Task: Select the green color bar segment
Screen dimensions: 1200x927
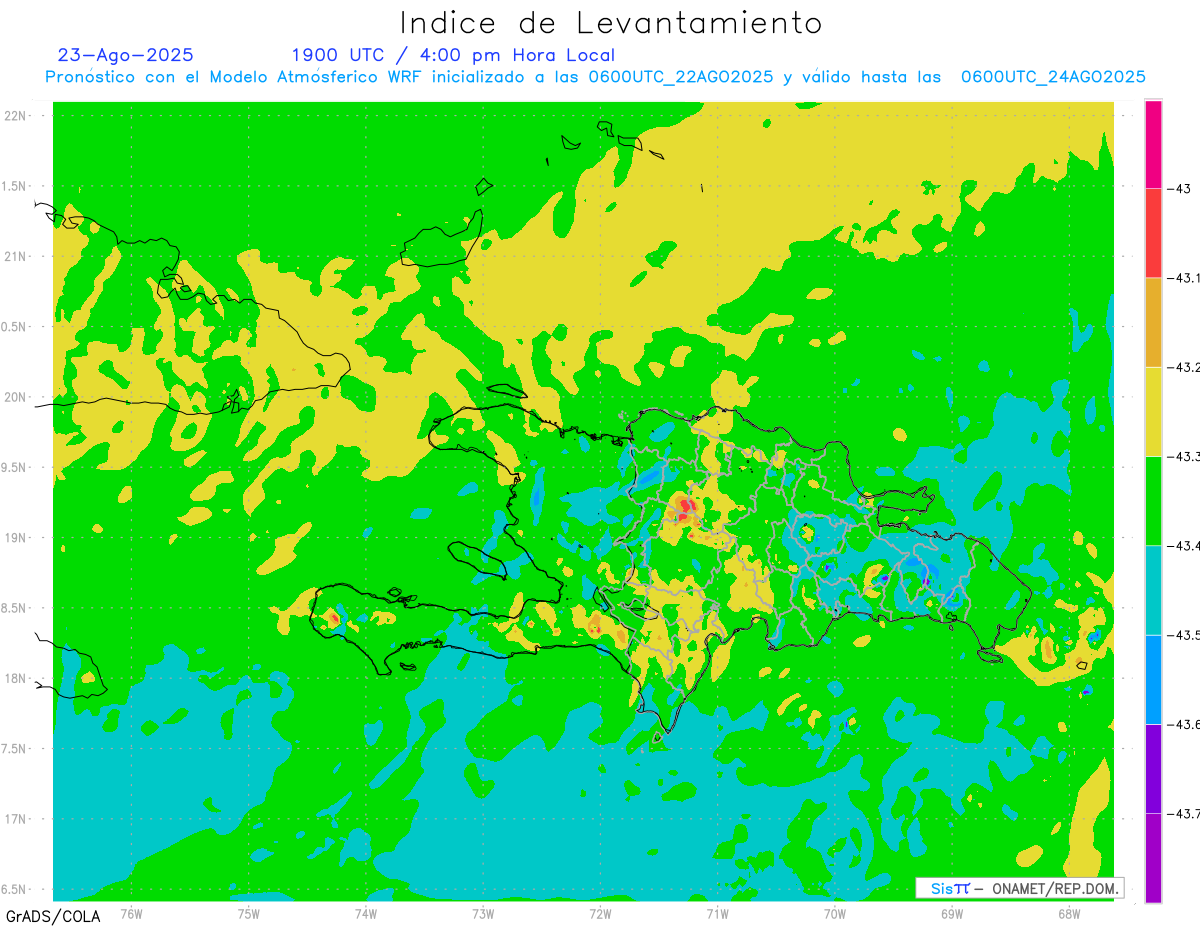Action: (1153, 500)
